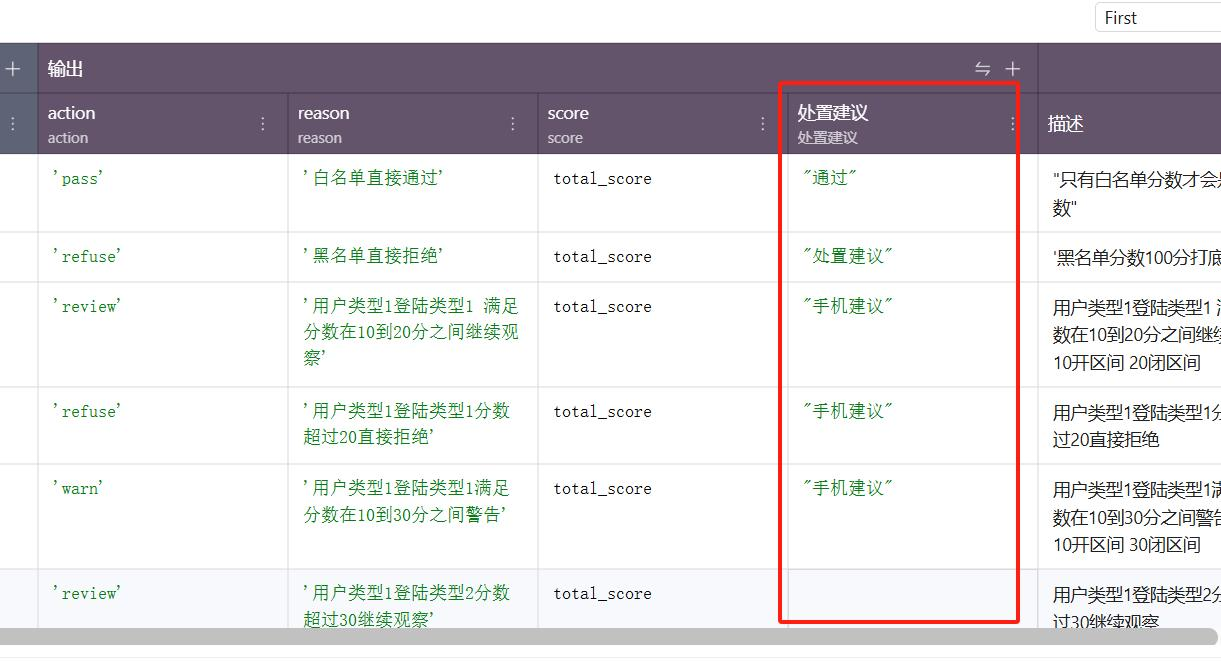
Task: Click the swap arrows icon in 输出 header
Action: click(982, 69)
